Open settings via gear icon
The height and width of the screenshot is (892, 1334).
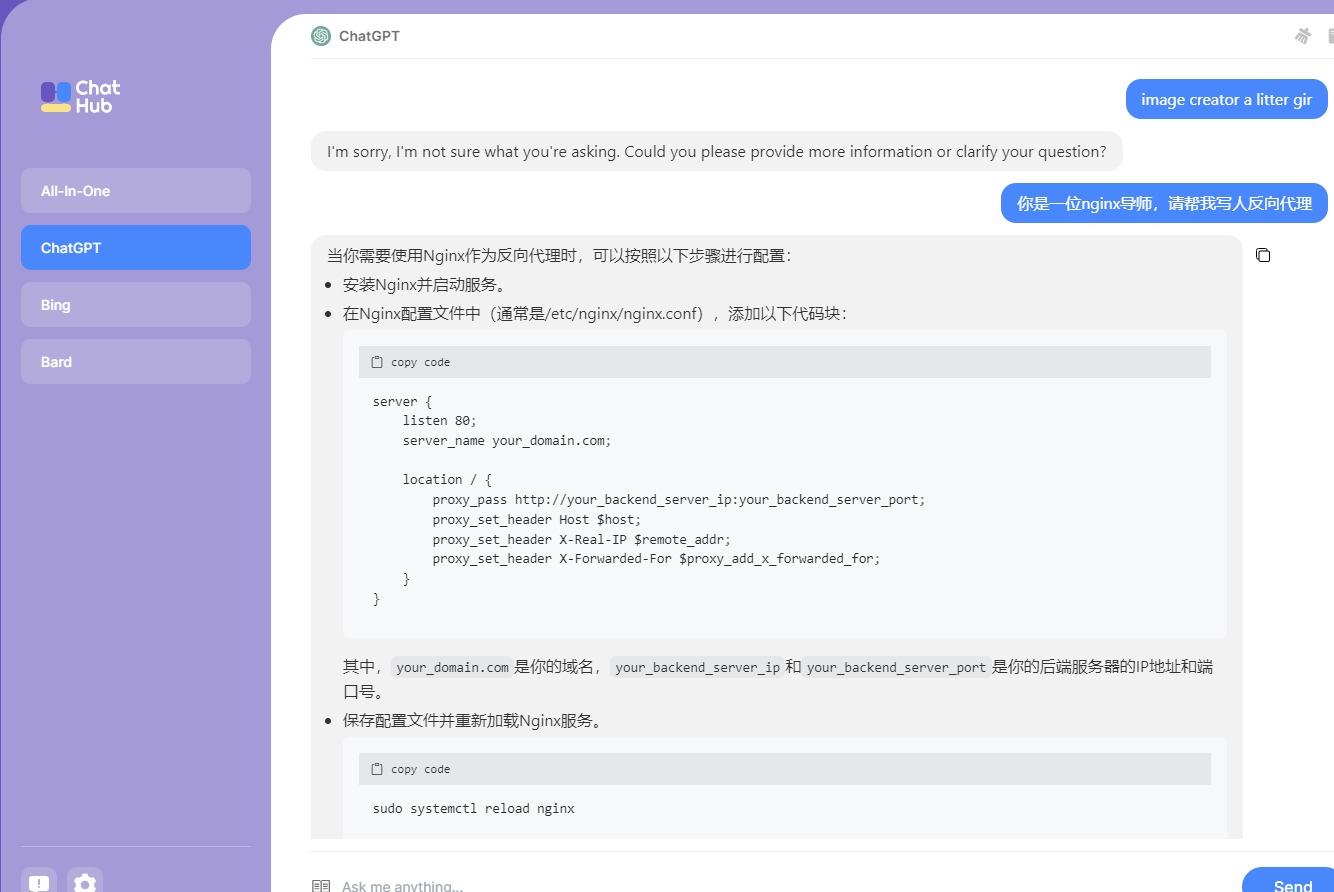85,883
